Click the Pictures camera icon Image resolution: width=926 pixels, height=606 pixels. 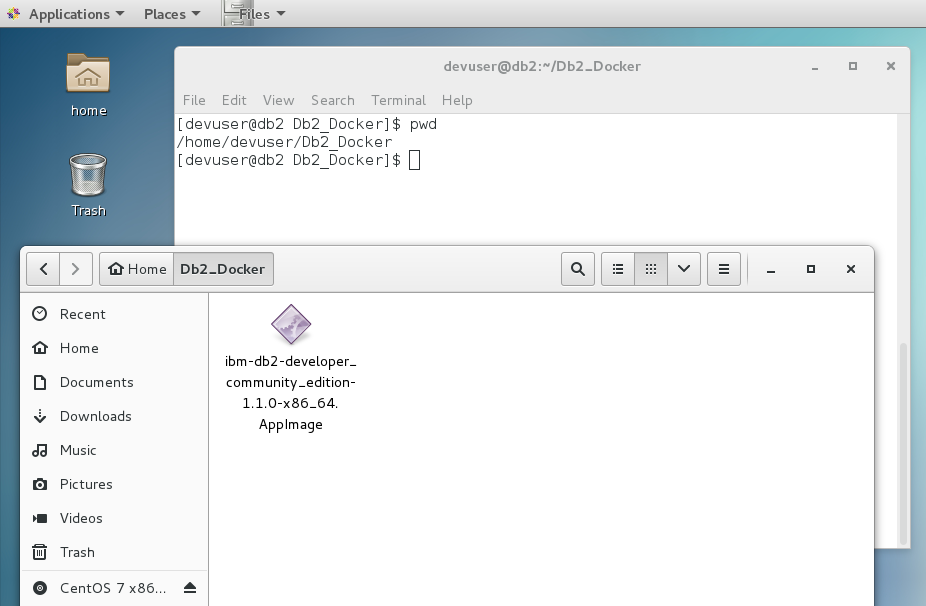[40, 484]
